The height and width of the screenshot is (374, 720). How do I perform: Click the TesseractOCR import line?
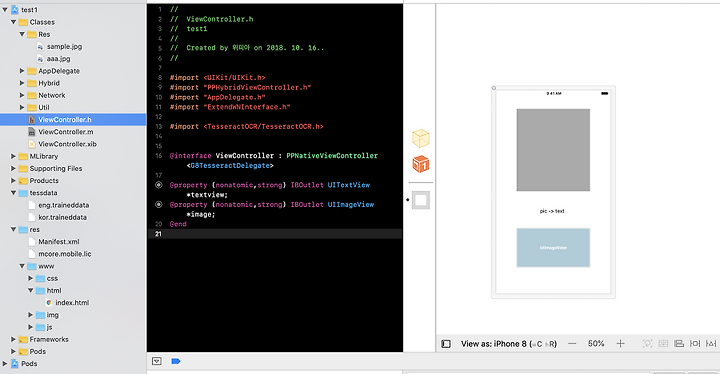[247, 126]
